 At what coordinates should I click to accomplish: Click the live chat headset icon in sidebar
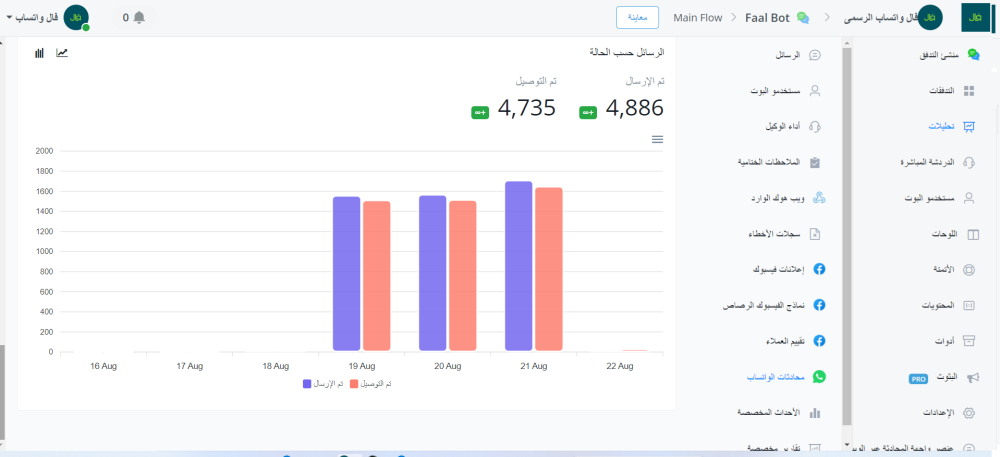(968, 162)
